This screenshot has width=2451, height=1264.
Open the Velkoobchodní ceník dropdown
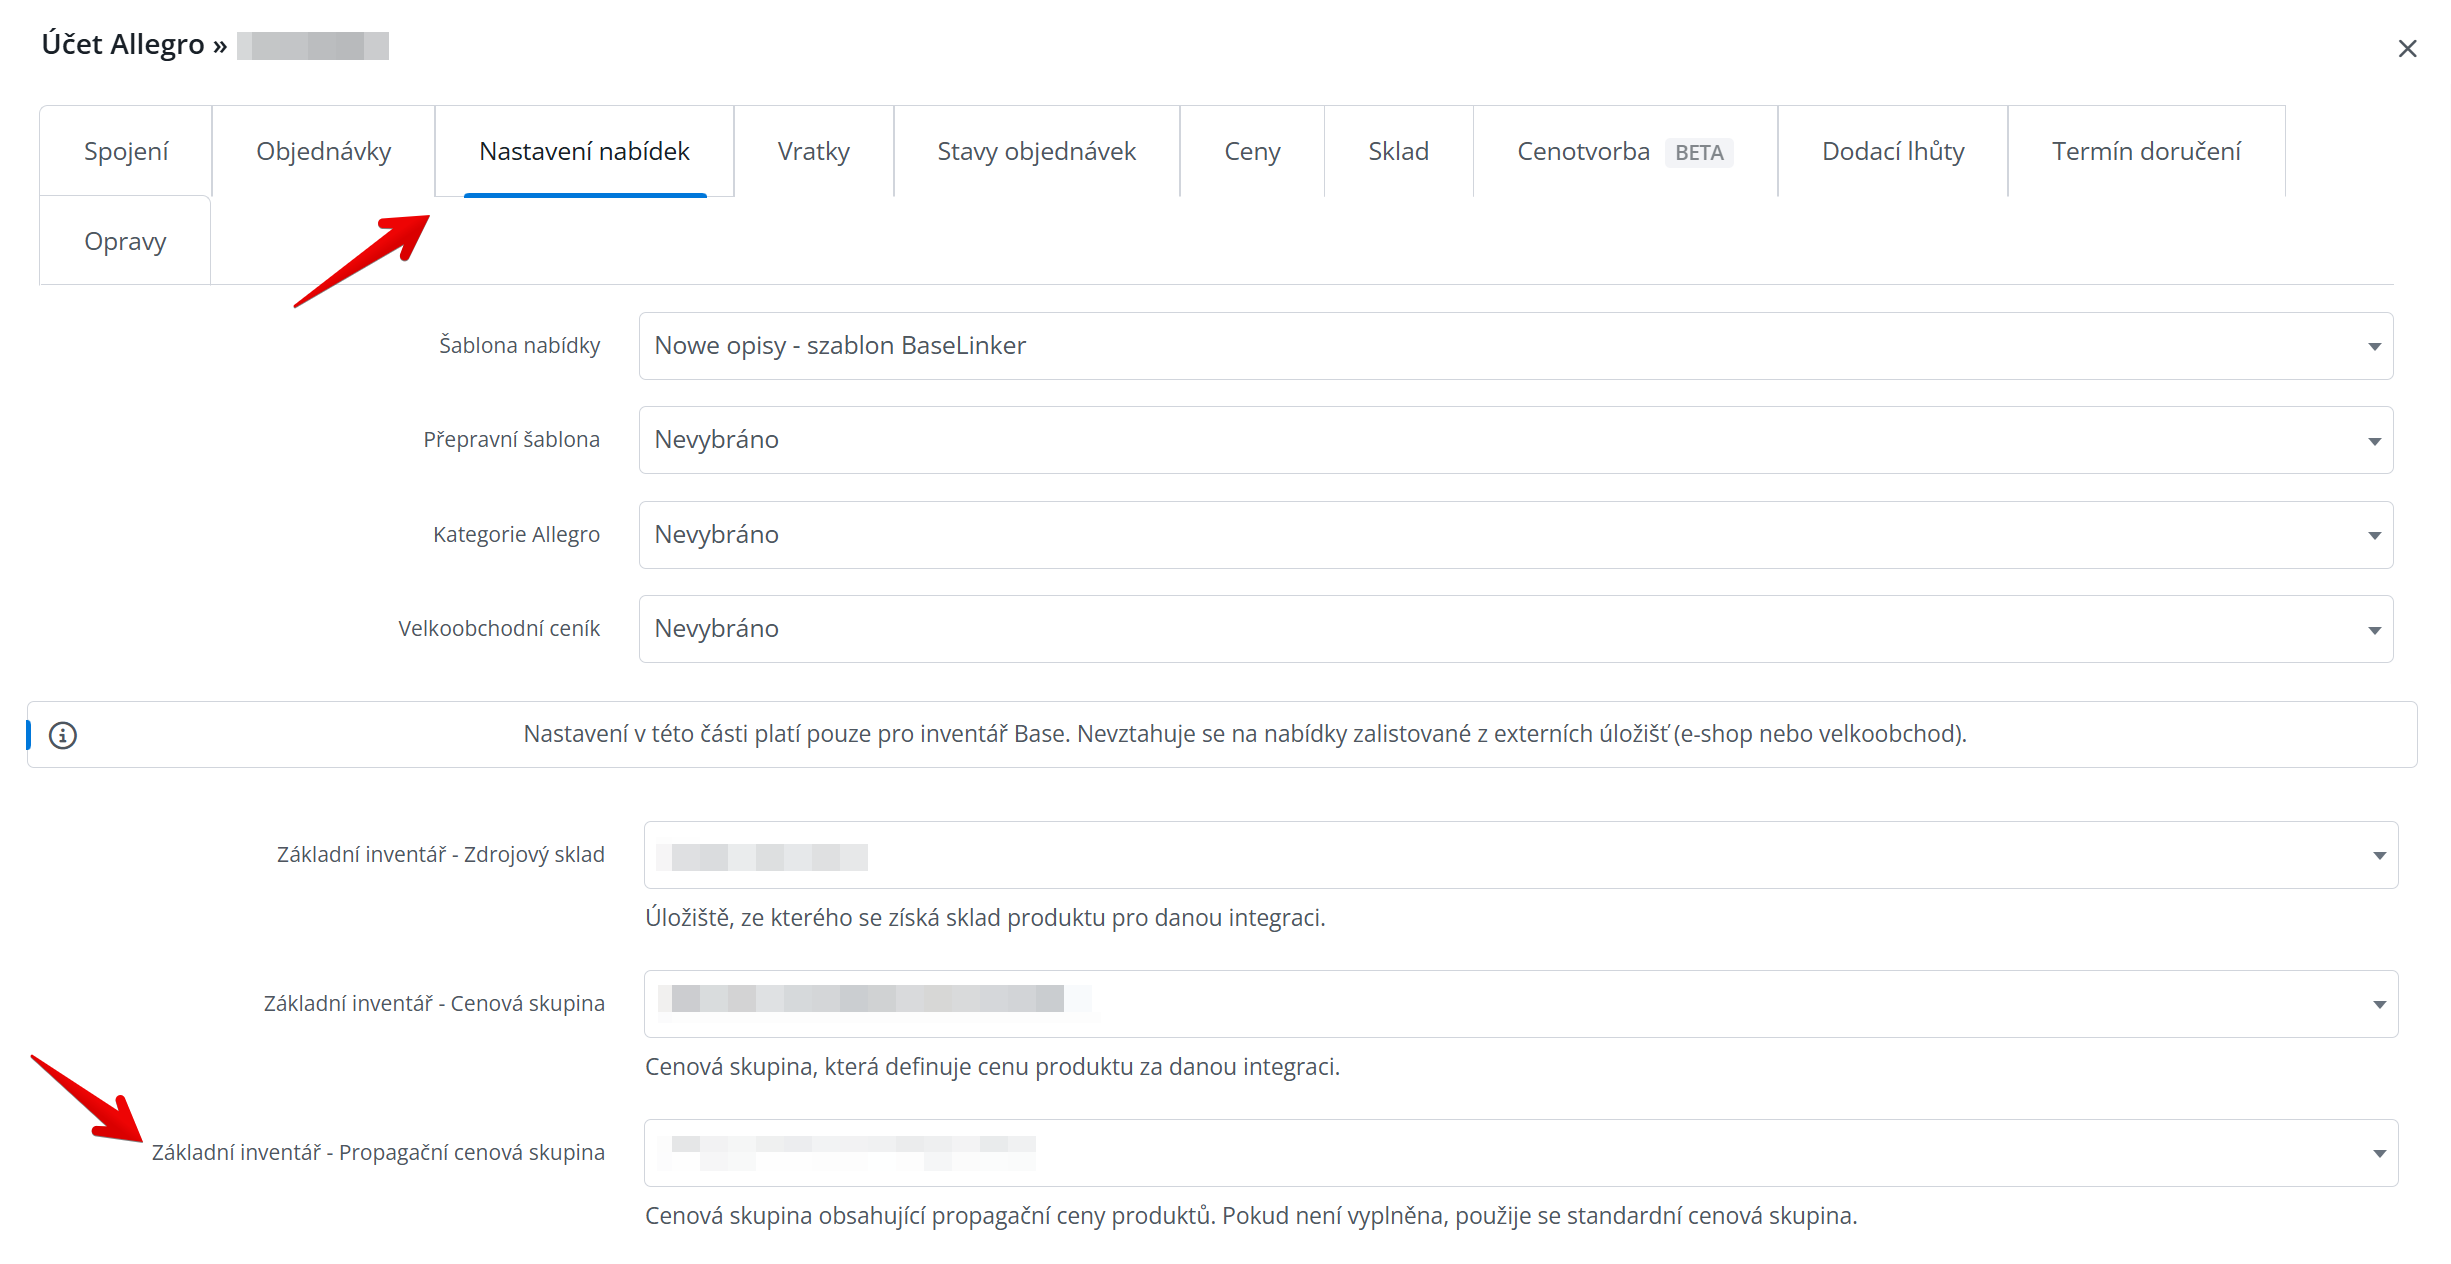coord(1515,629)
